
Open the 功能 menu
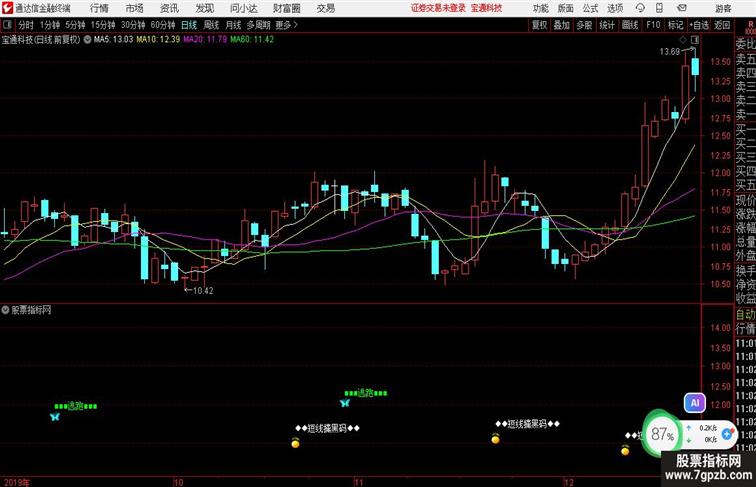click(x=541, y=8)
